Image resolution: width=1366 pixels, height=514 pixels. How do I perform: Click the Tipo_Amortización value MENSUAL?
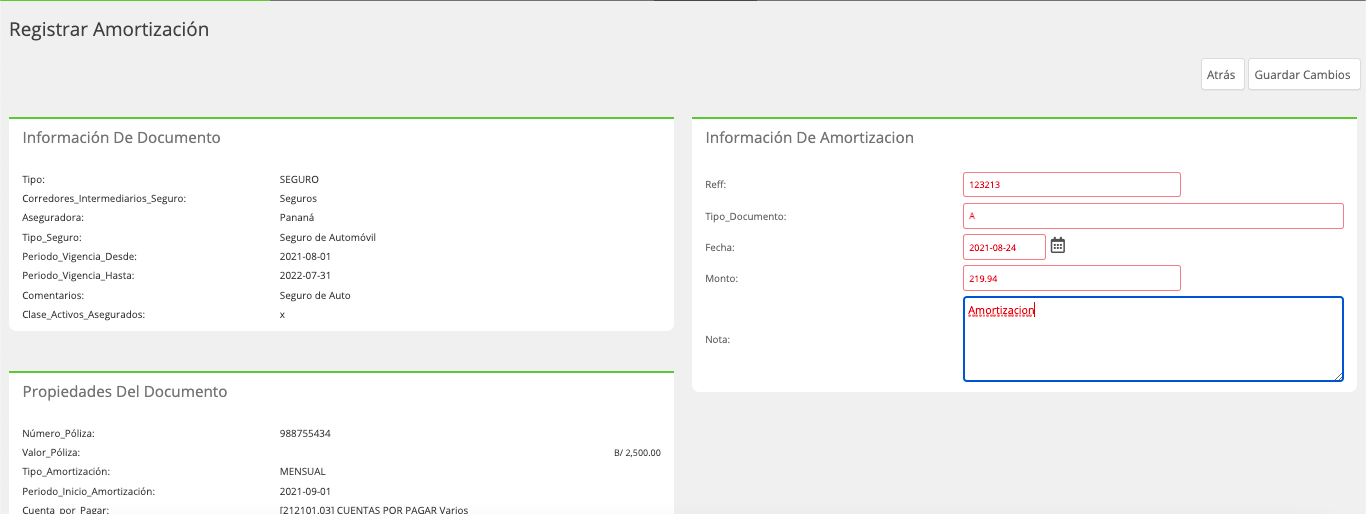pos(303,471)
